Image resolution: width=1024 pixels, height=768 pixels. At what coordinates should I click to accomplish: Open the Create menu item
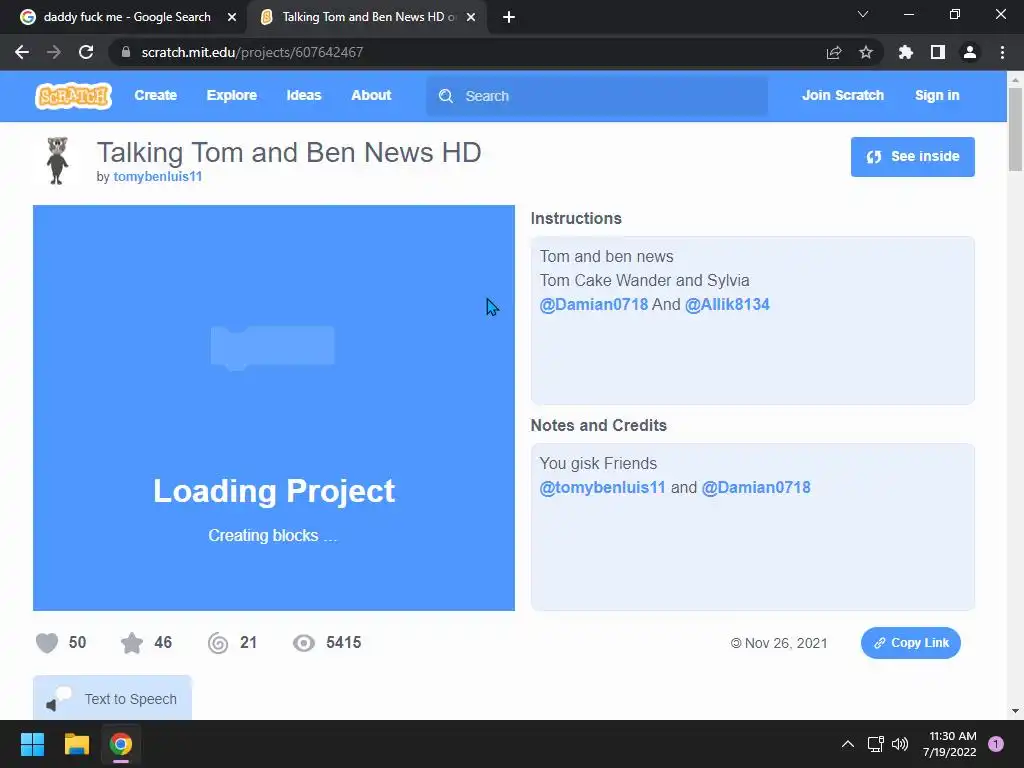click(155, 95)
